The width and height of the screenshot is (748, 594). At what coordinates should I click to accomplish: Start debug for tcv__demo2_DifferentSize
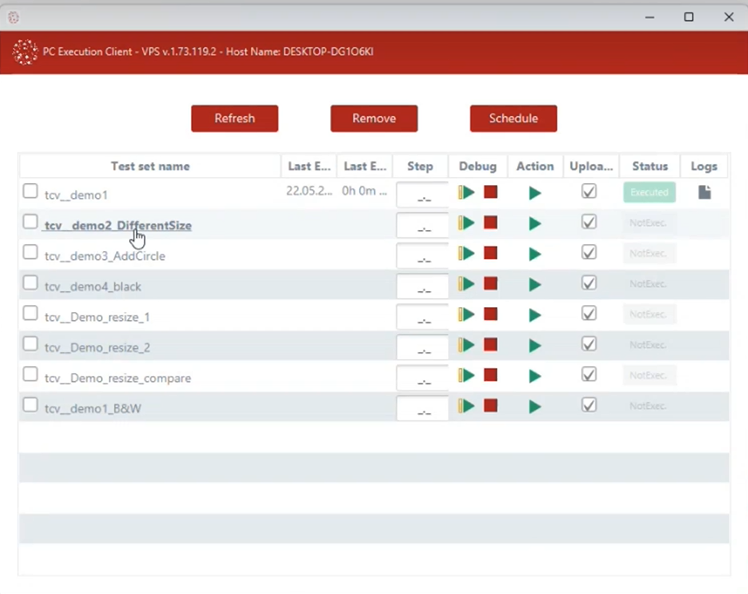(466, 223)
